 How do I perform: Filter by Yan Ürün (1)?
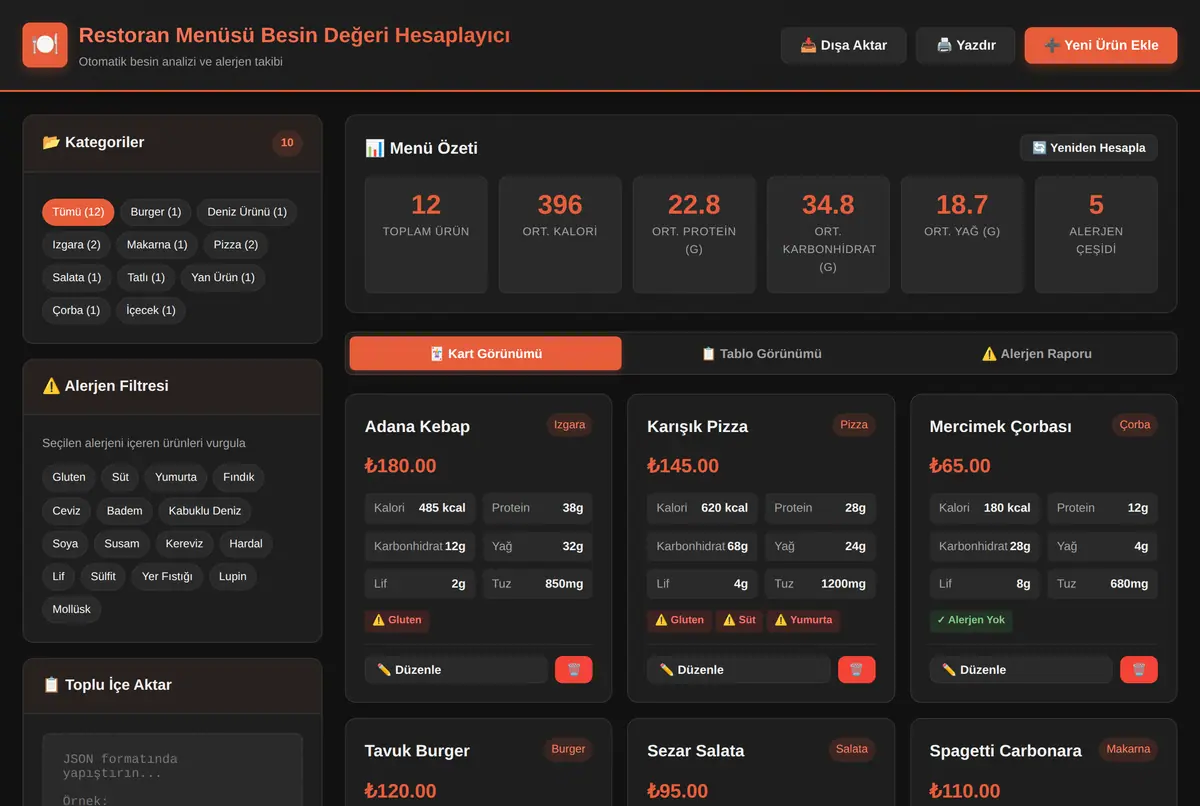coord(223,278)
